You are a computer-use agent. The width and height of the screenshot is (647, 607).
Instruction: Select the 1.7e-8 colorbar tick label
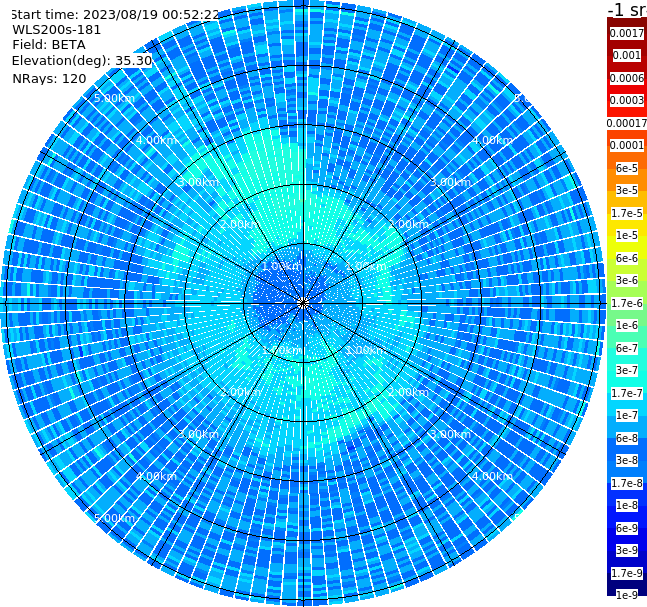[627, 483]
